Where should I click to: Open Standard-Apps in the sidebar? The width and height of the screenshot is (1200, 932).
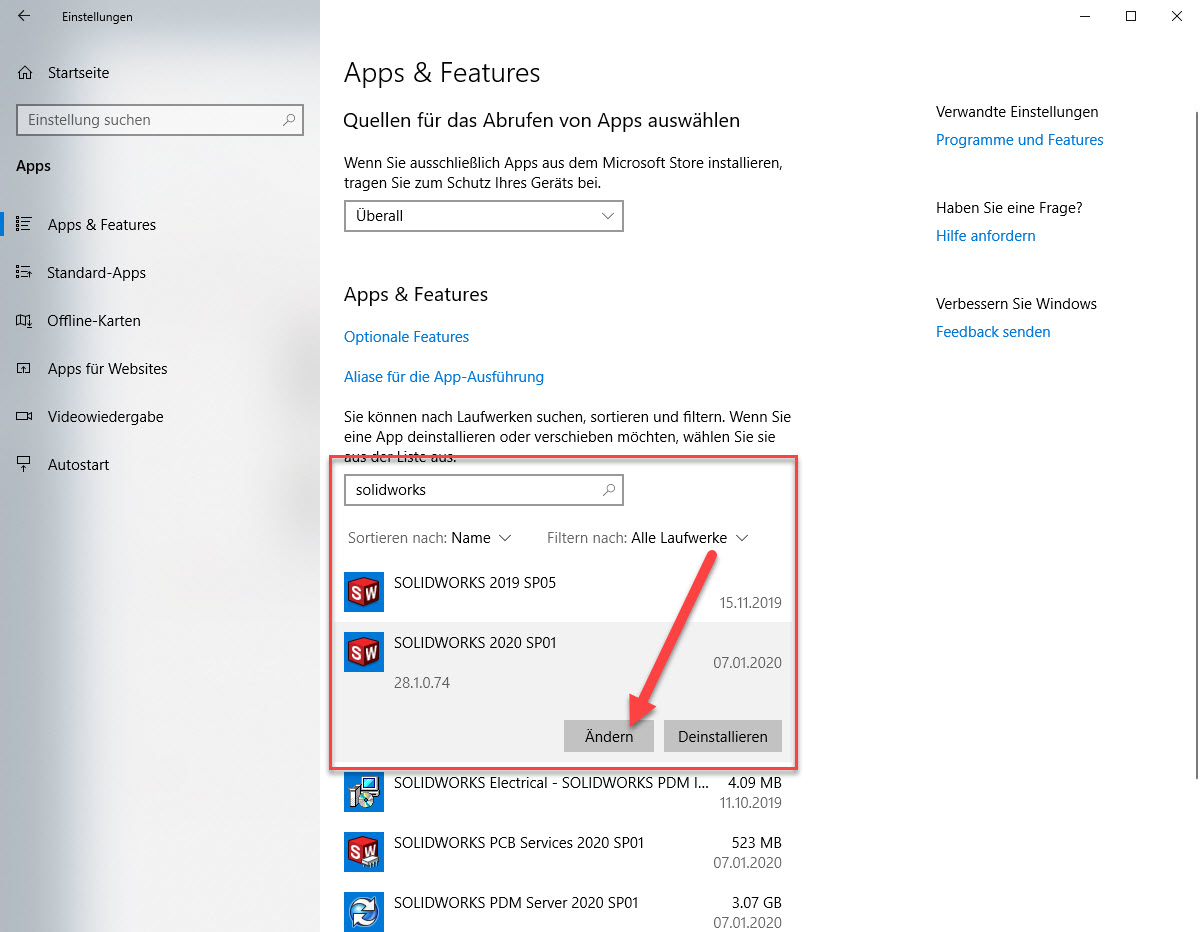pos(96,273)
